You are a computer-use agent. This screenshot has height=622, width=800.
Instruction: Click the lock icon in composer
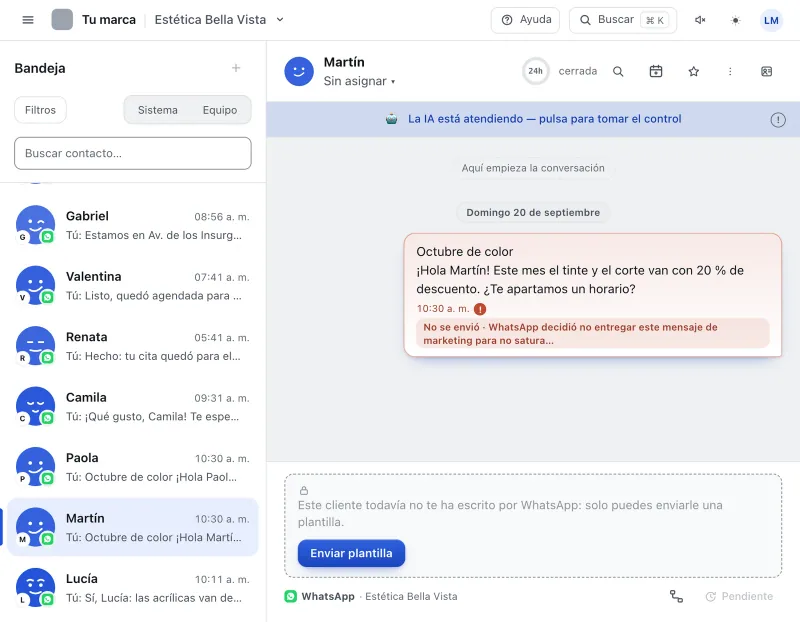tap(304, 490)
